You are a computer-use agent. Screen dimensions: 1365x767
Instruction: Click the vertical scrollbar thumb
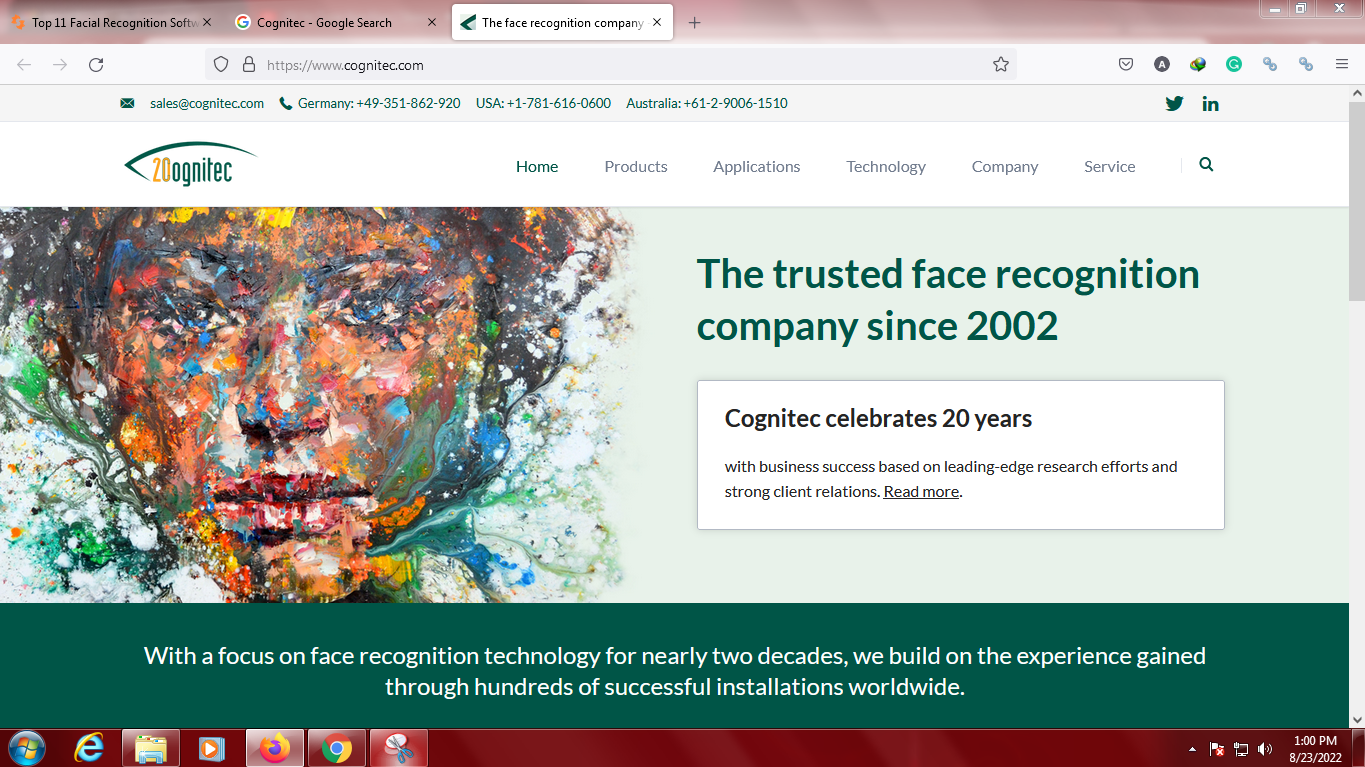click(x=1357, y=201)
